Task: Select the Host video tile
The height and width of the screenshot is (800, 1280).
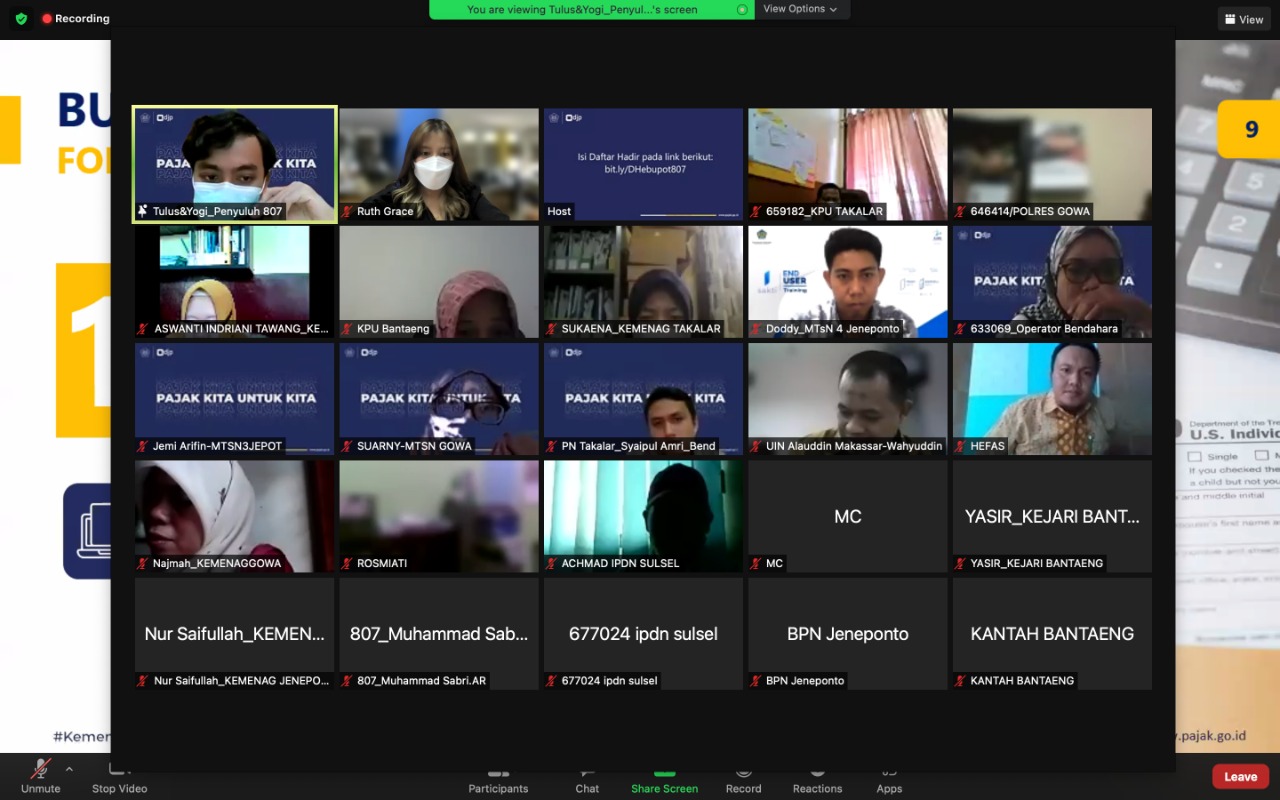Action: 643,164
